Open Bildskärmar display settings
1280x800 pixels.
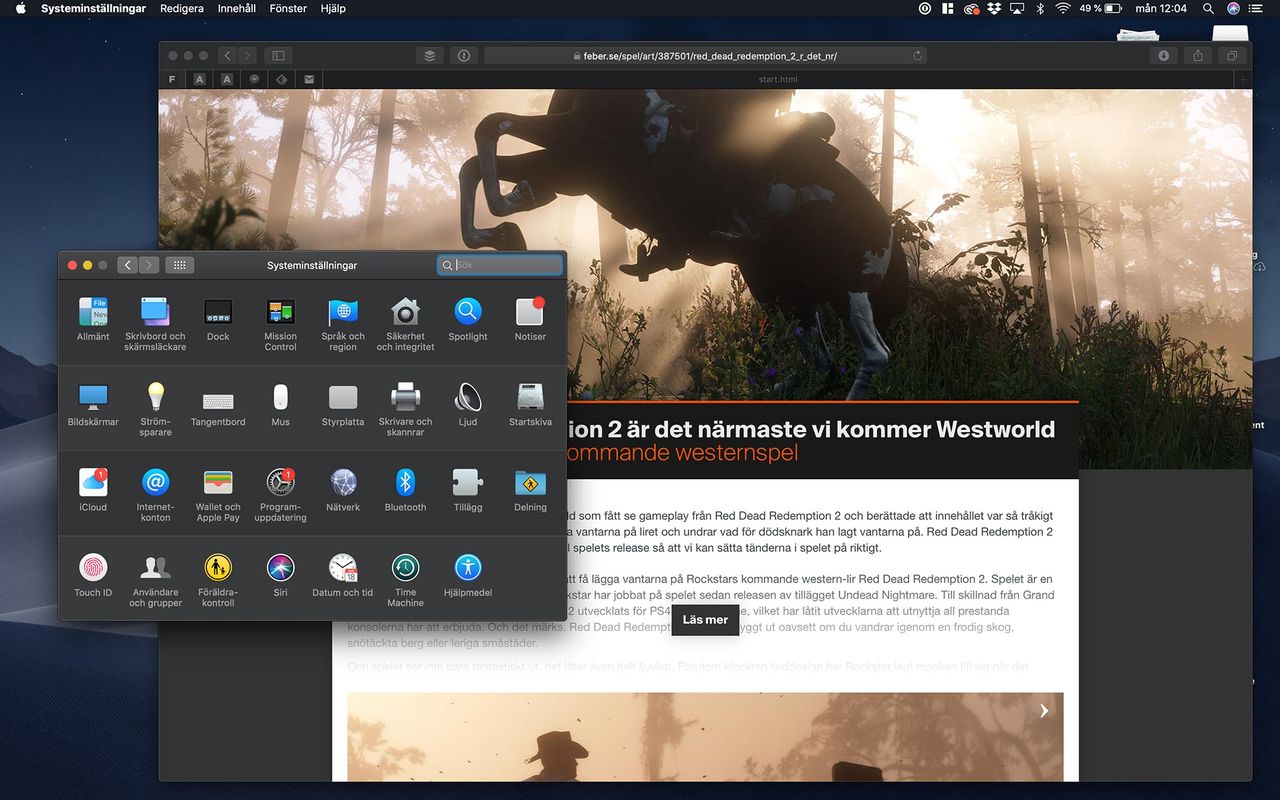pyautogui.click(x=93, y=405)
